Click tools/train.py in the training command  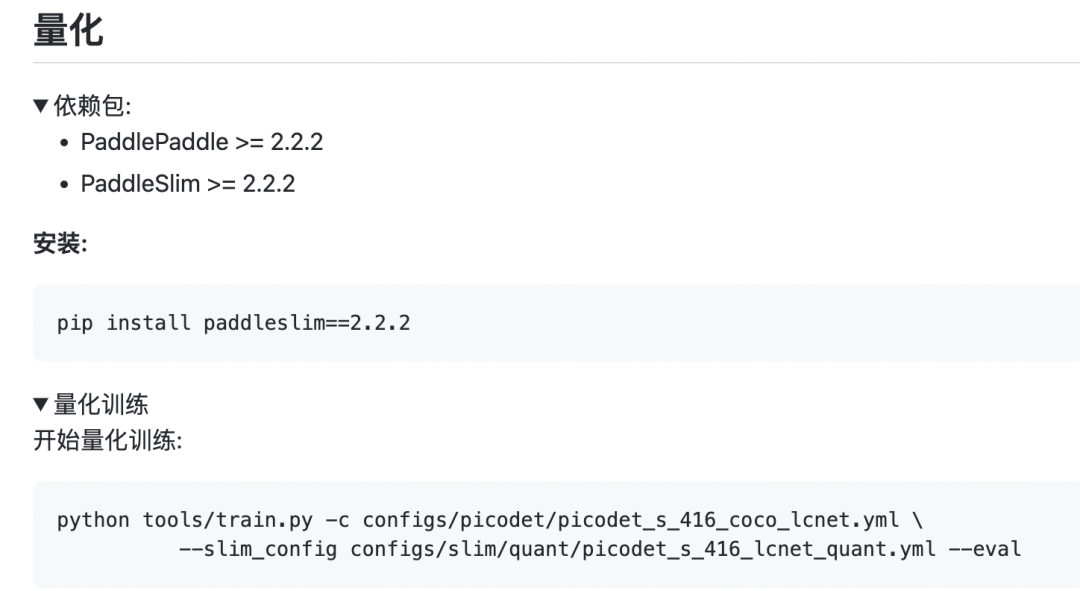[227, 520]
